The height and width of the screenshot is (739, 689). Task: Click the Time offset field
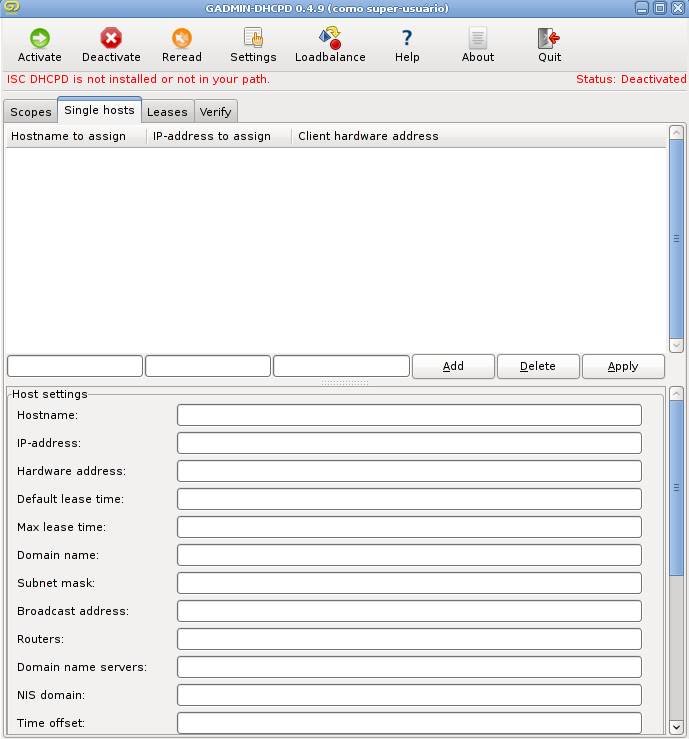[x=409, y=723]
